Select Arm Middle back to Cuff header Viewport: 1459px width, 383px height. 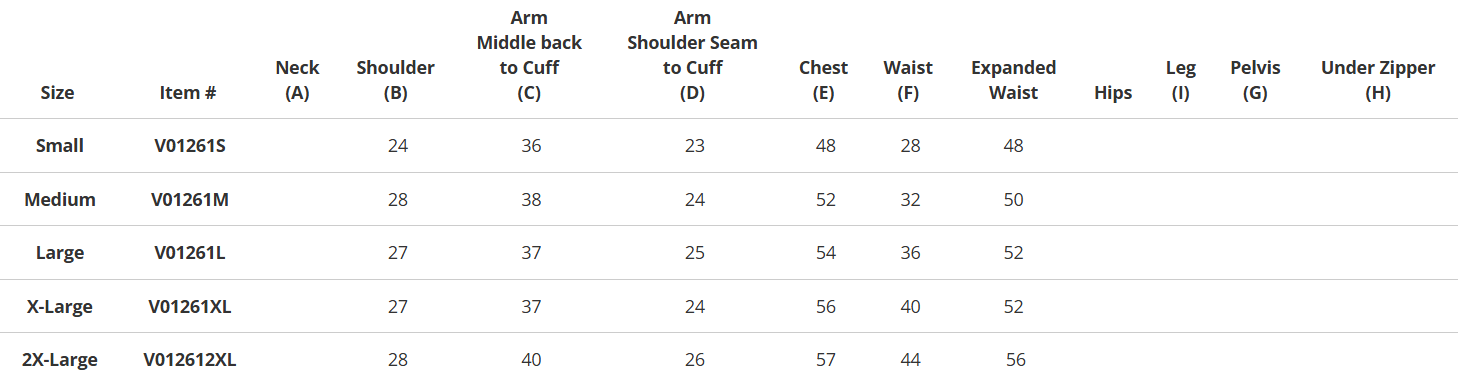click(529, 55)
